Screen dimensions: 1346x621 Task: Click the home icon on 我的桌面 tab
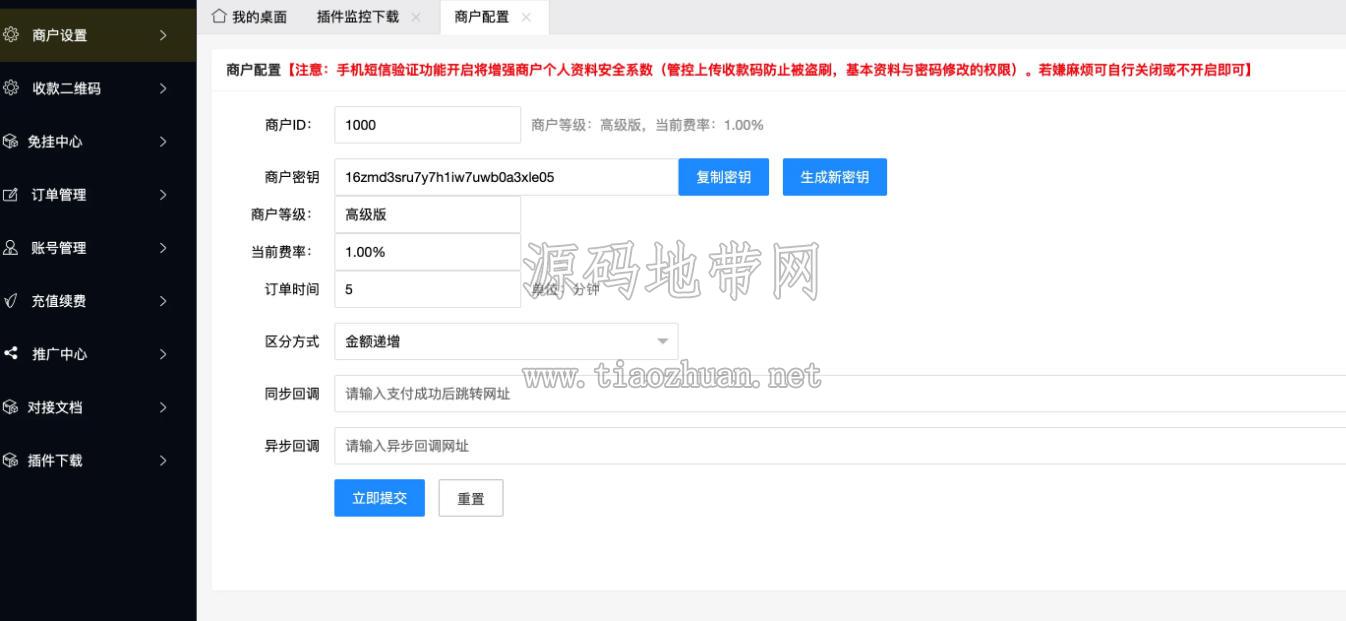pos(219,16)
